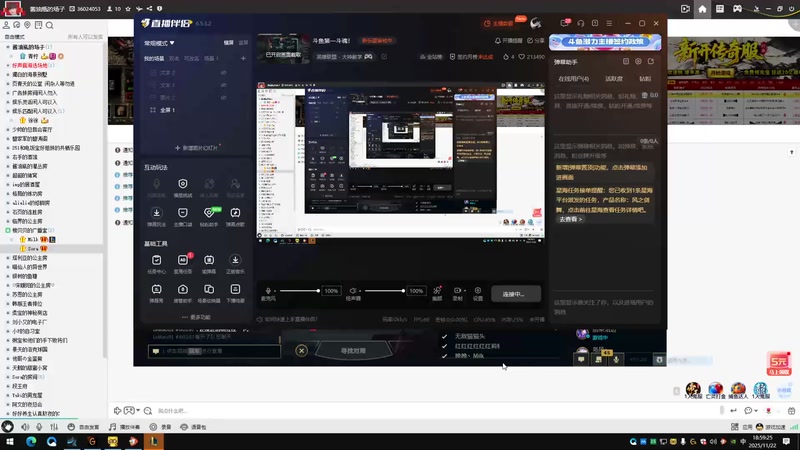This screenshot has height=450, width=800.
Task: Open the hamburger menu icon in title bar
Action: tap(609, 23)
